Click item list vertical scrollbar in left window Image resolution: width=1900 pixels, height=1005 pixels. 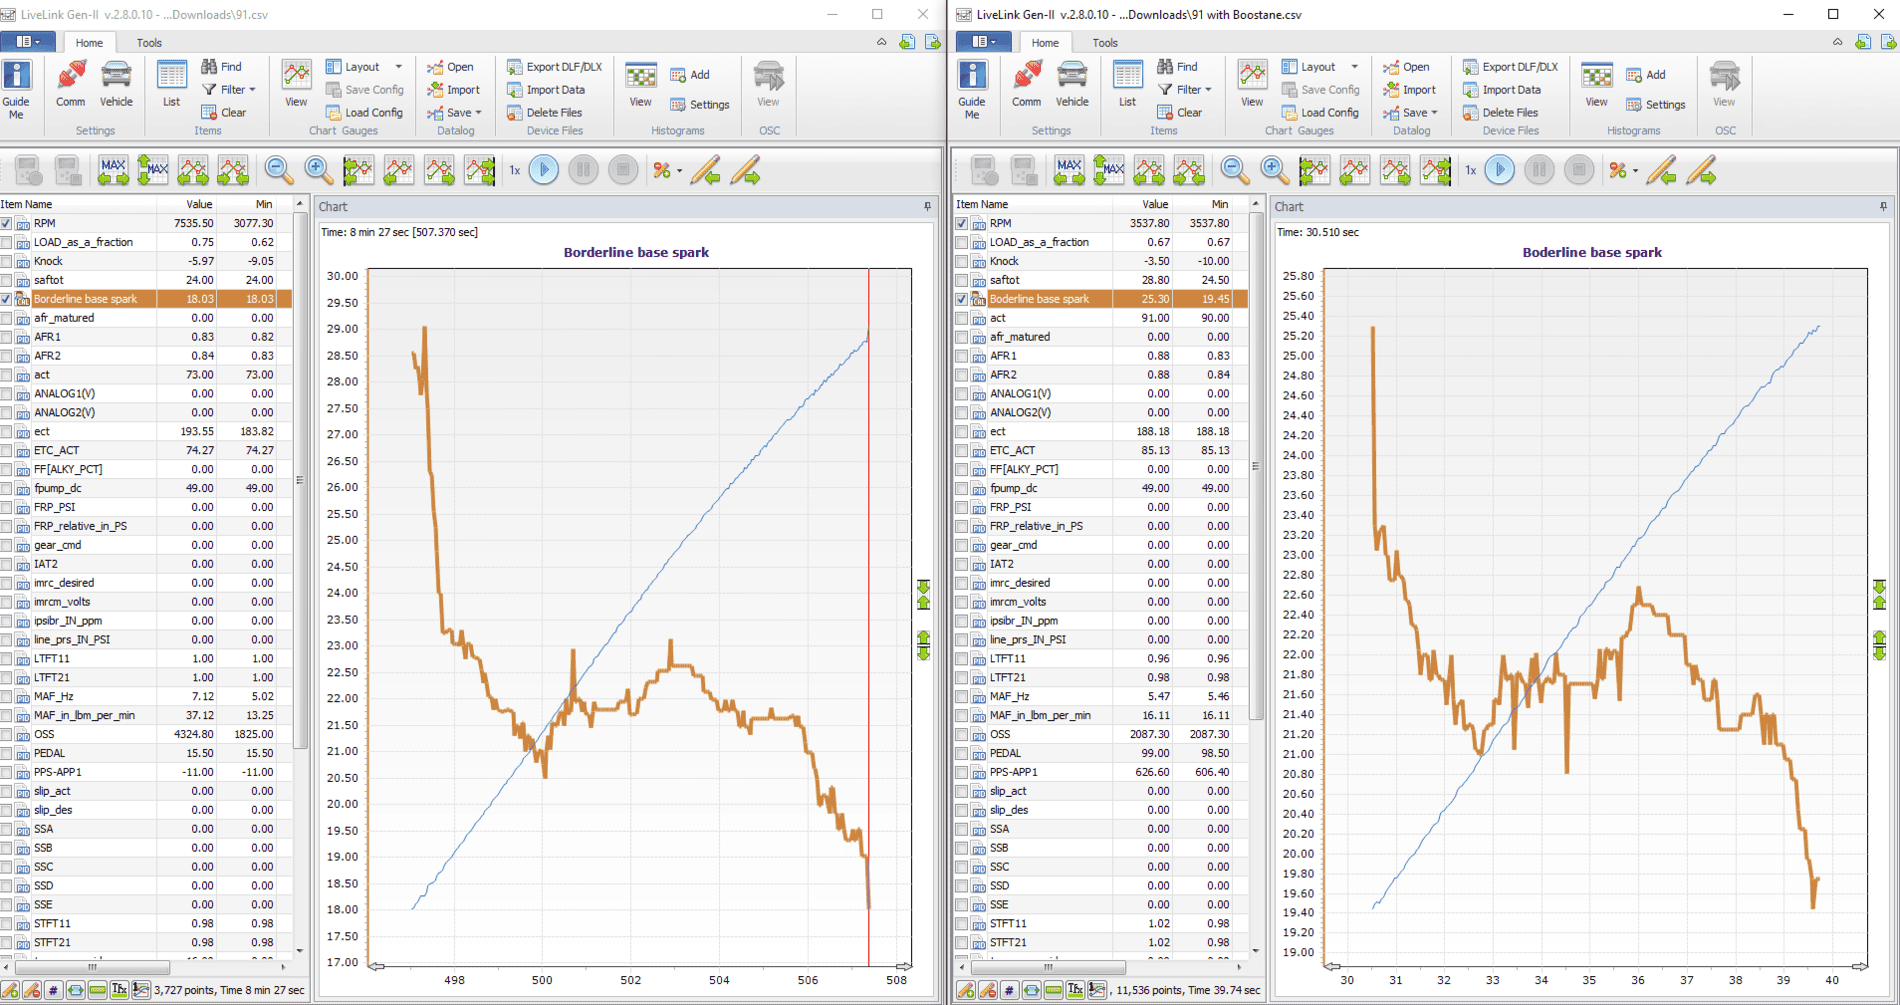pyautogui.click(x=300, y=480)
